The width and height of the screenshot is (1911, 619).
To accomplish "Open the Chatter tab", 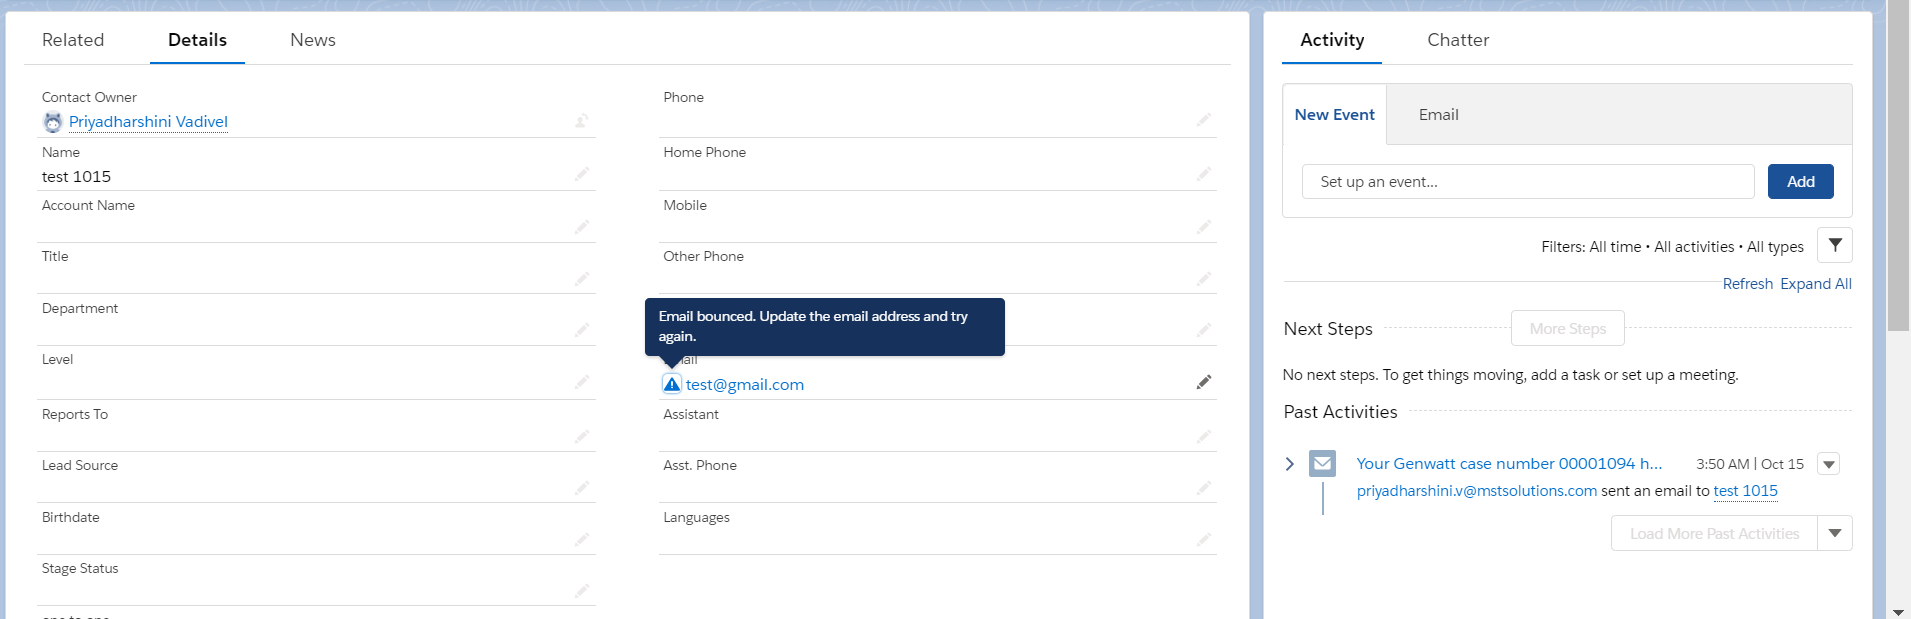I will [x=1458, y=40].
